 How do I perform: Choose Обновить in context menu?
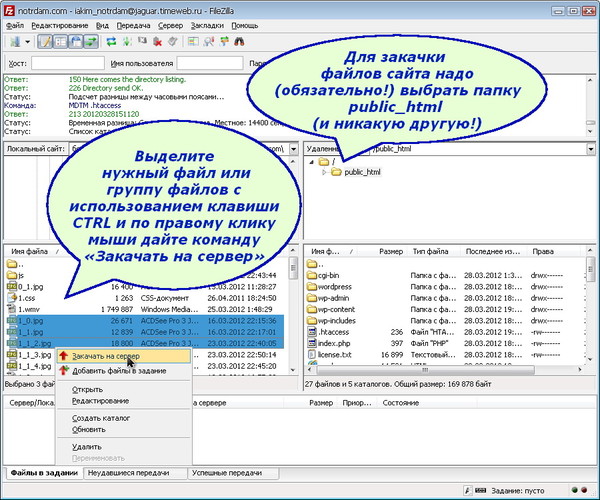(124, 430)
